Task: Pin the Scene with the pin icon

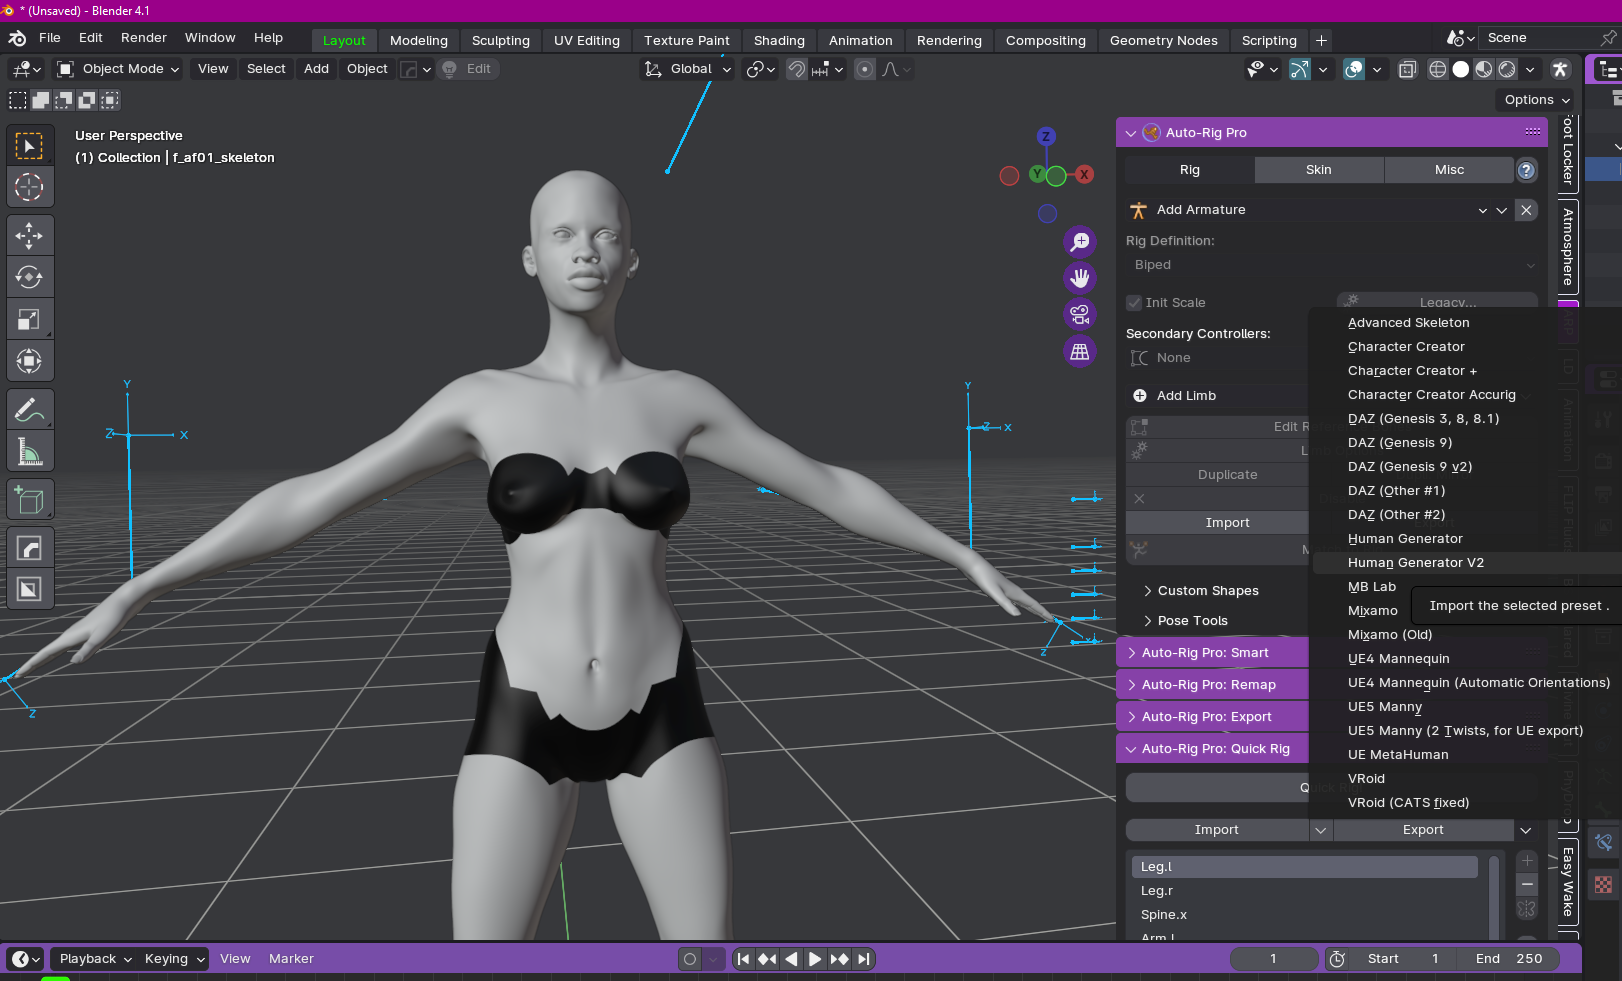Action: 1608,38
